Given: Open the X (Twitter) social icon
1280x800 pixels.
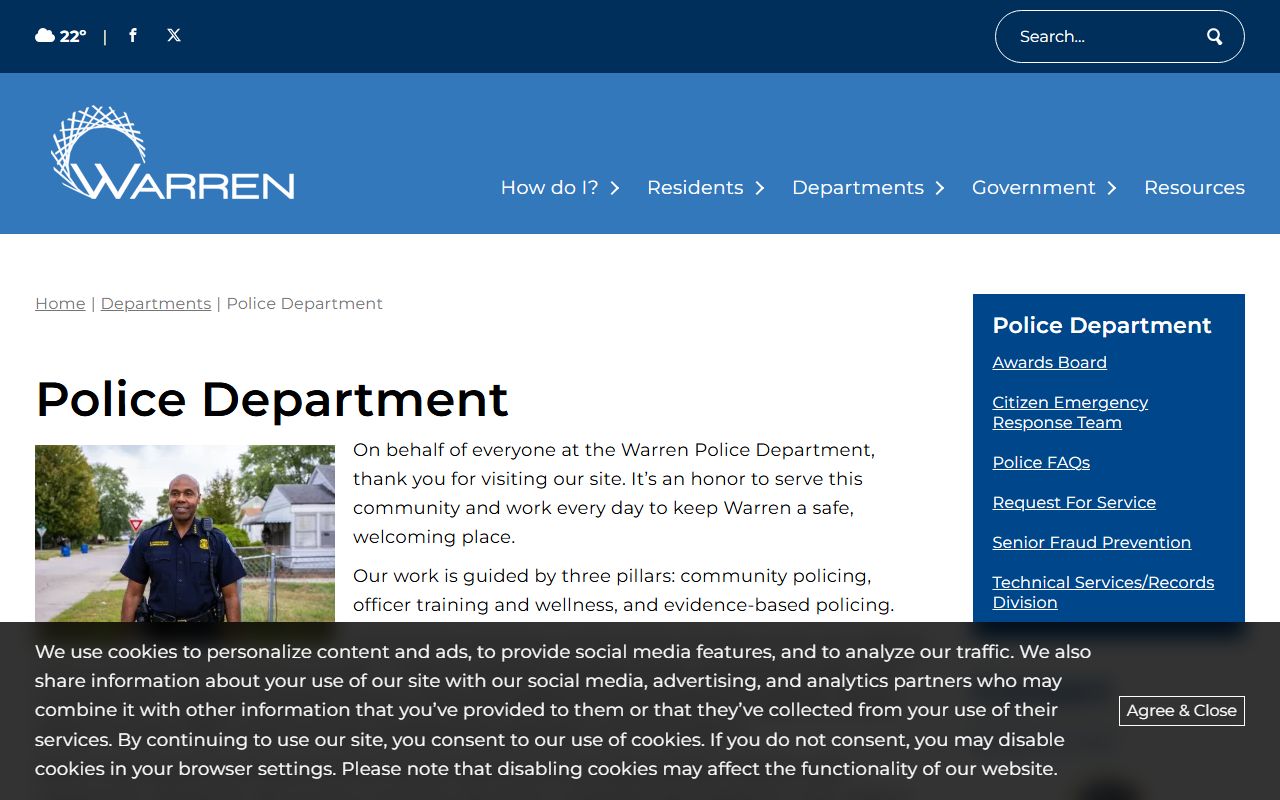Looking at the screenshot, I should point(174,36).
